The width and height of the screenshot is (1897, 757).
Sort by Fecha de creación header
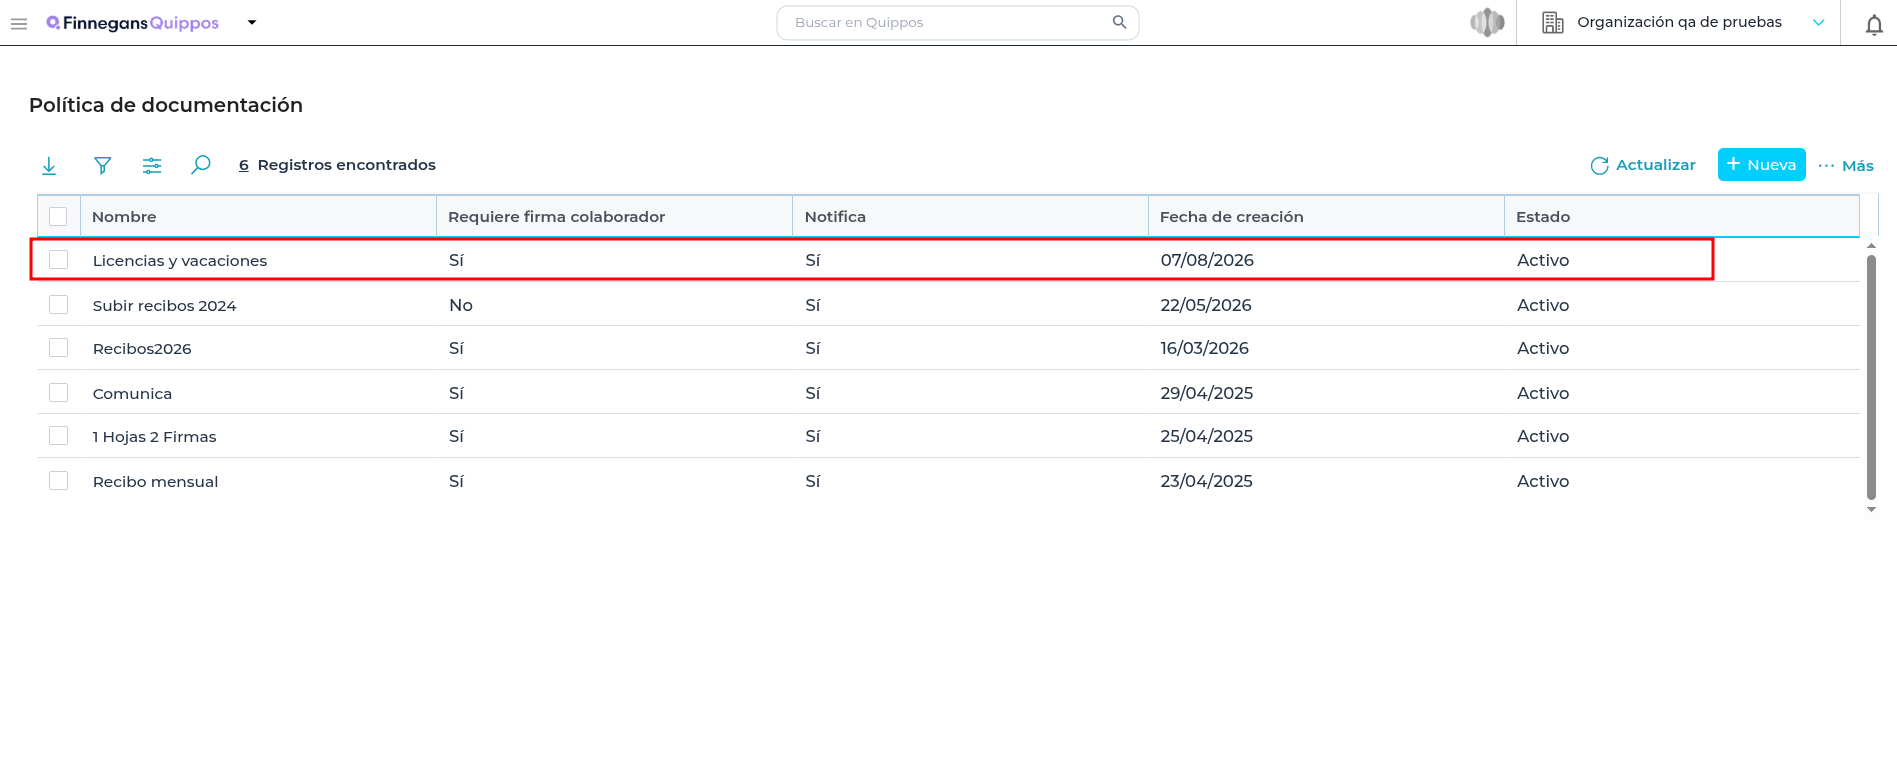(x=1326, y=216)
